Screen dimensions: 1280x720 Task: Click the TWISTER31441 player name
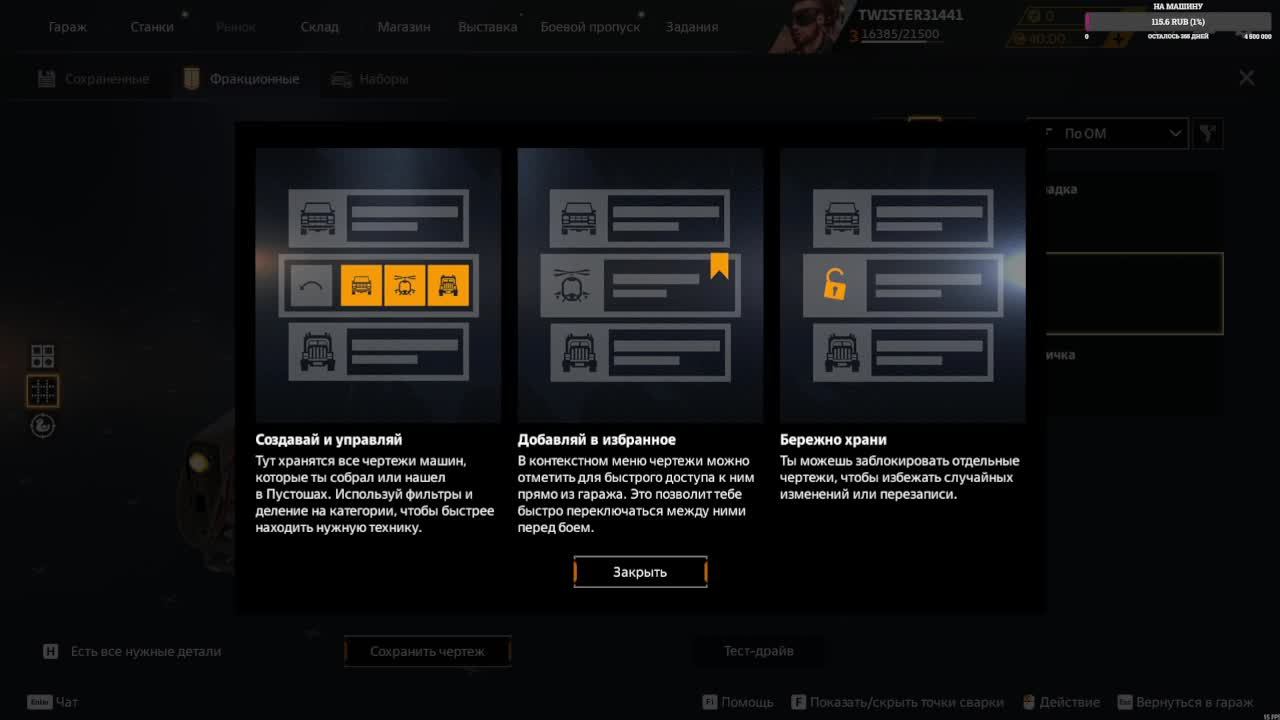pyautogui.click(x=911, y=15)
